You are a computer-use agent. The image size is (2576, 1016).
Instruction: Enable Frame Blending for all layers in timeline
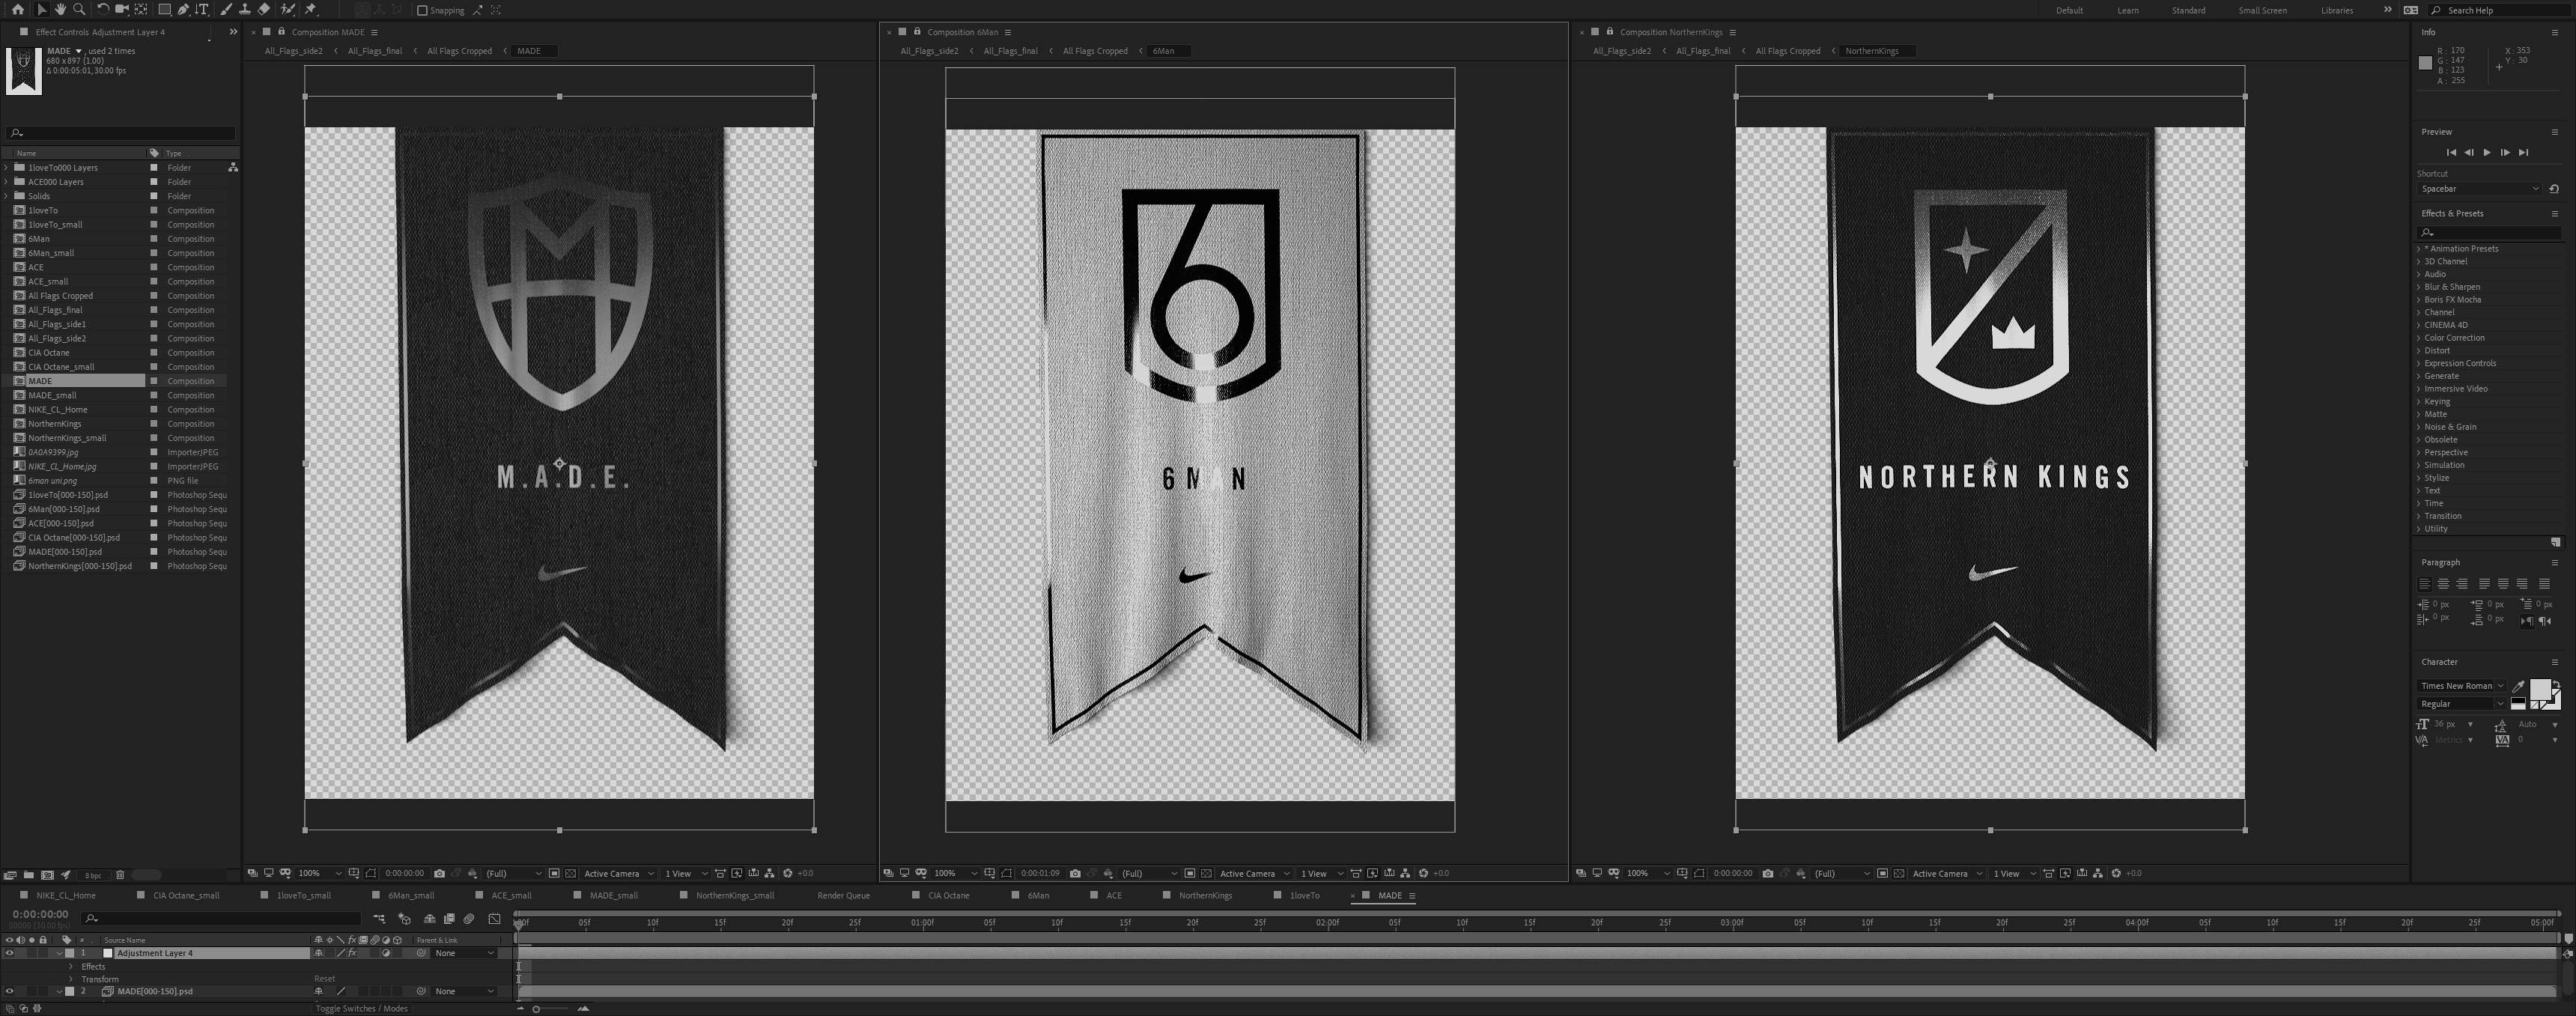point(449,918)
